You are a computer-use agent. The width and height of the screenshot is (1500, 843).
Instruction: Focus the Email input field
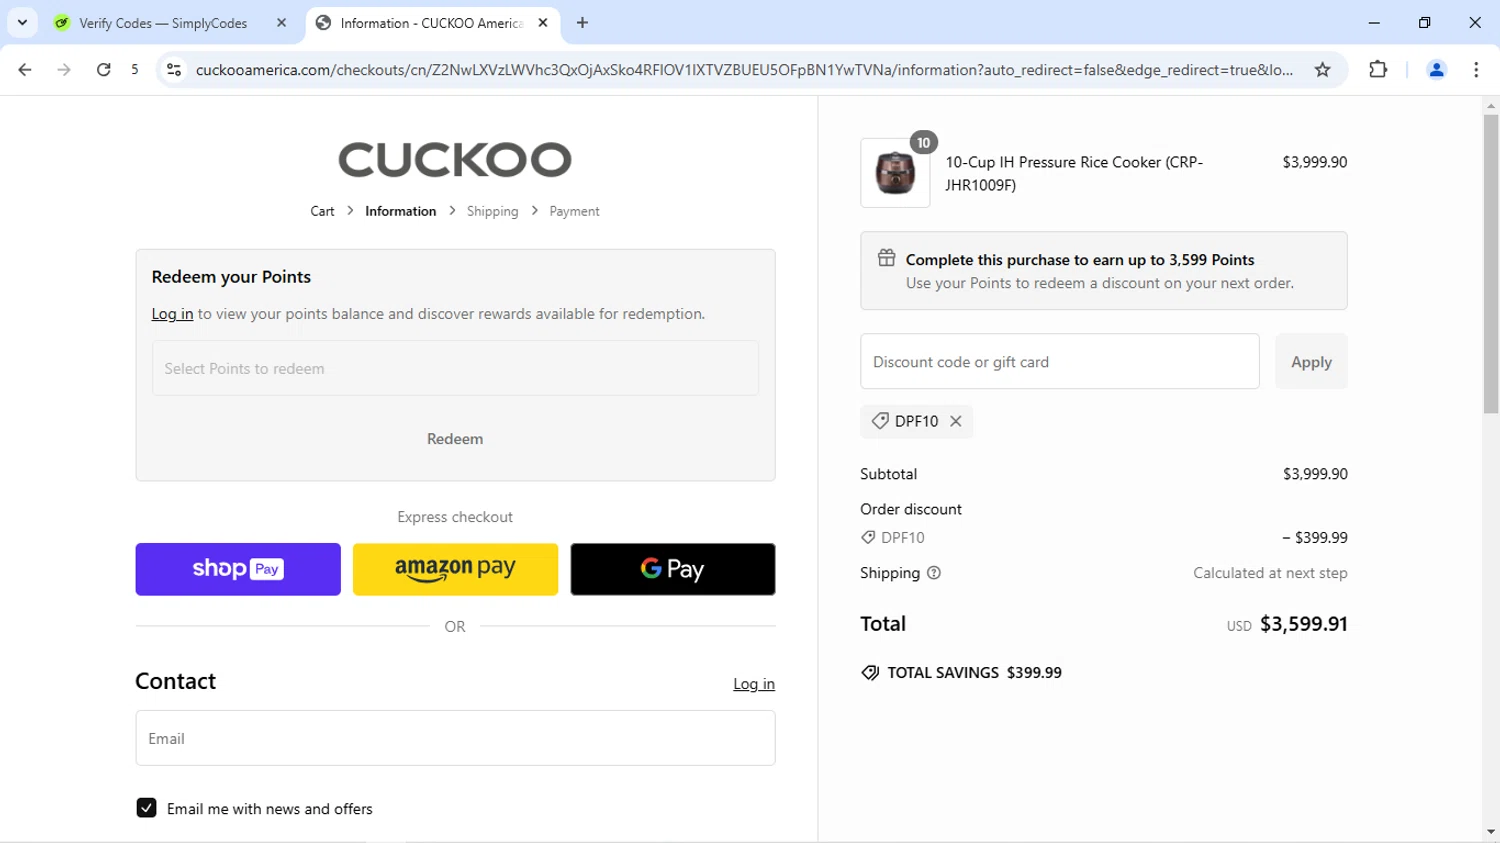coord(455,738)
